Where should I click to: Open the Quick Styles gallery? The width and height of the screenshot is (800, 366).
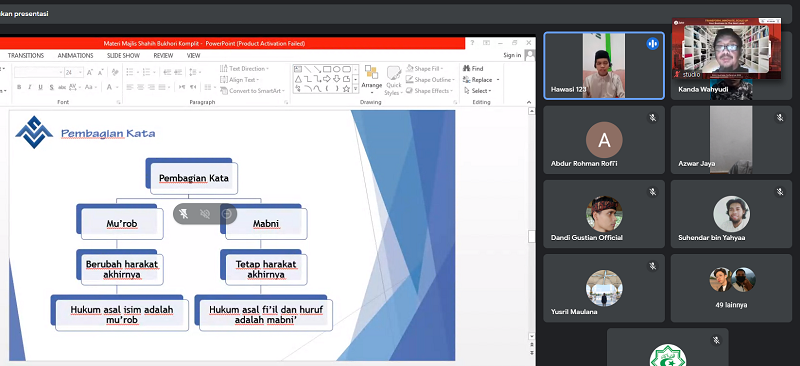click(393, 80)
